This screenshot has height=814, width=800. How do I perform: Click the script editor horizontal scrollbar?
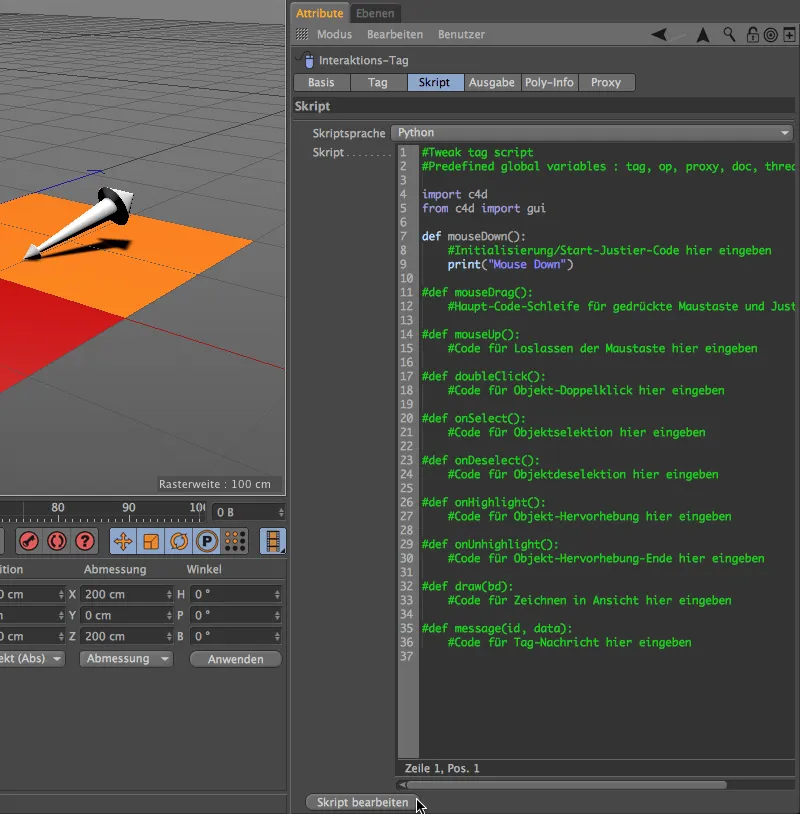(566, 784)
